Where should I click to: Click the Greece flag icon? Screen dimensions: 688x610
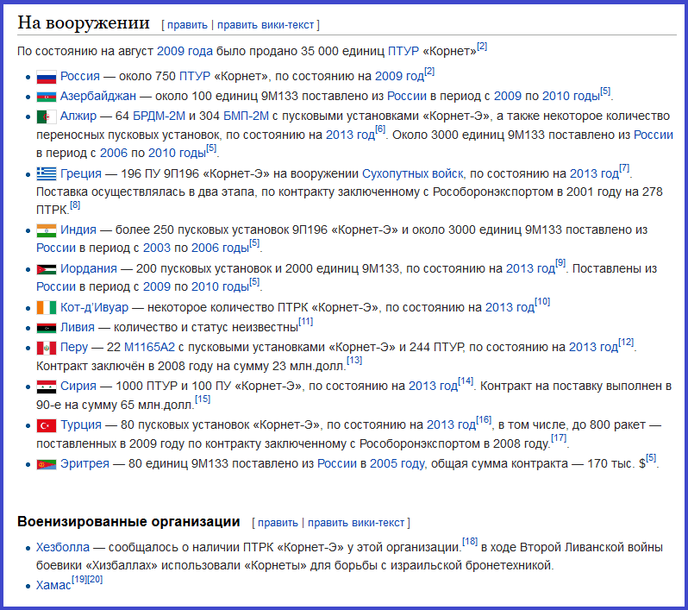(46, 174)
